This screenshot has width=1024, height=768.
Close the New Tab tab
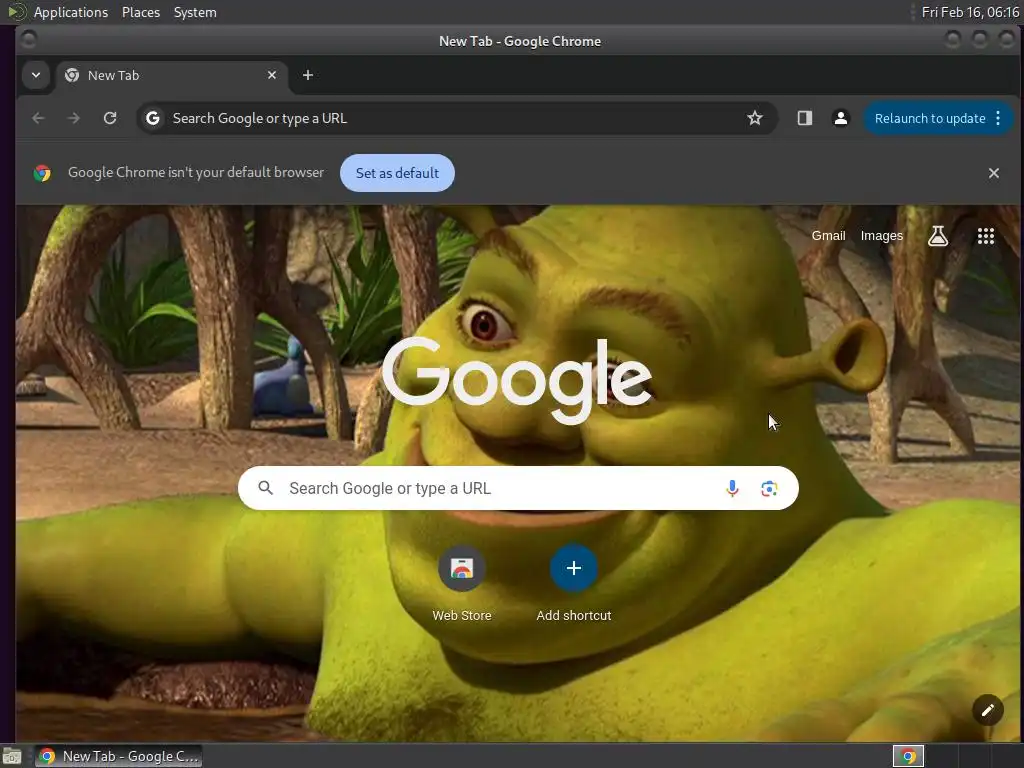[272, 75]
